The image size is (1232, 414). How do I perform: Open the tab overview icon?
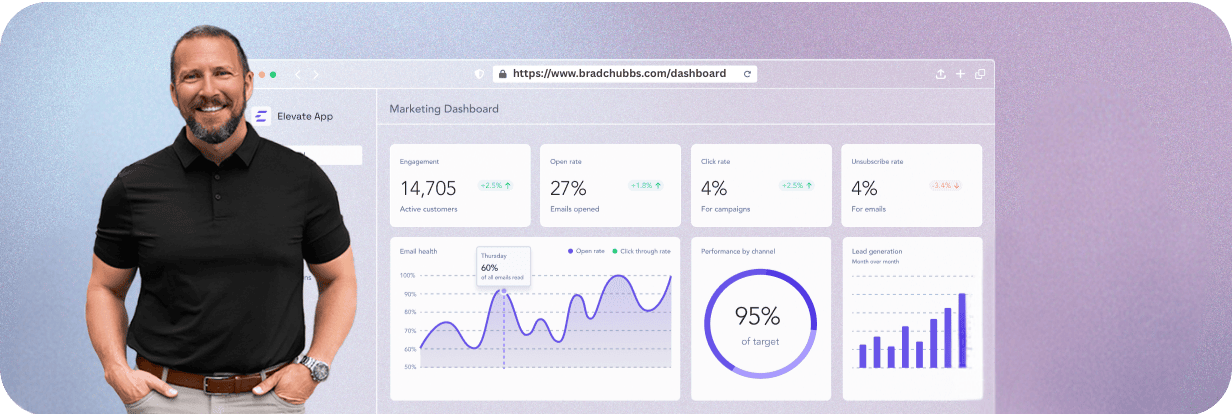pos(980,74)
